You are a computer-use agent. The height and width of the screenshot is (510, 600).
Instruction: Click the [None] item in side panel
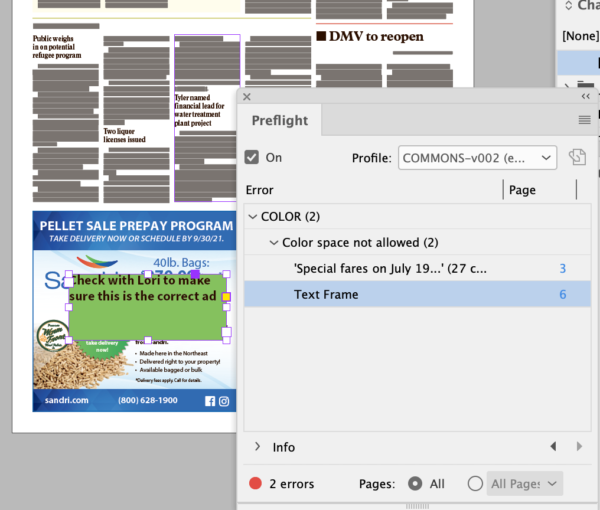coord(580,36)
